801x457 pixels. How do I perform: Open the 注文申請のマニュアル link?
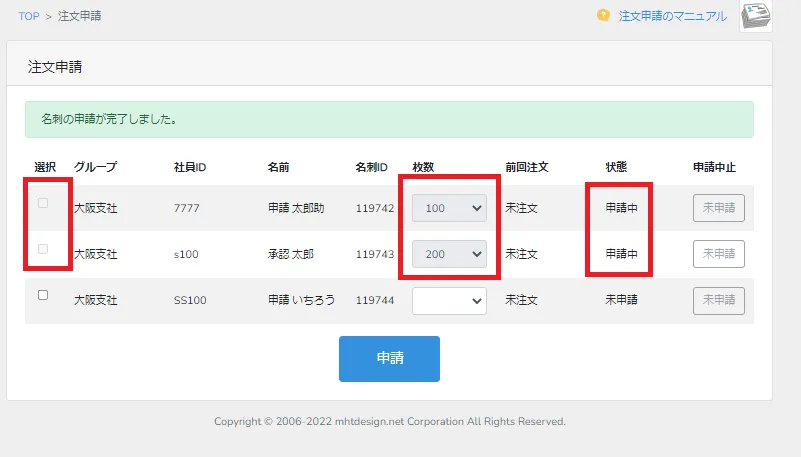click(x=673, y=16)
